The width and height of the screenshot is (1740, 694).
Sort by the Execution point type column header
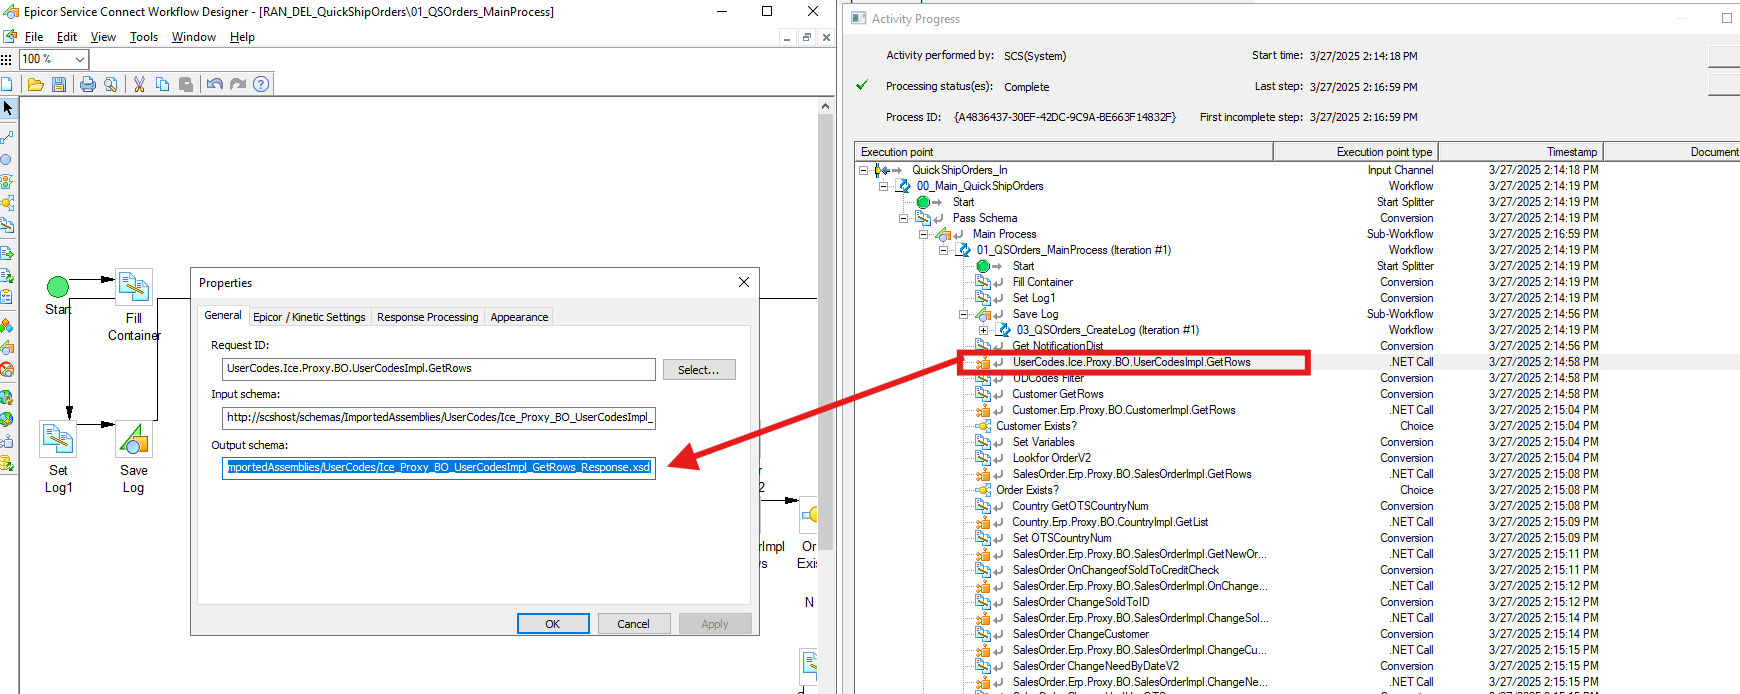[x=1356, y=152]
